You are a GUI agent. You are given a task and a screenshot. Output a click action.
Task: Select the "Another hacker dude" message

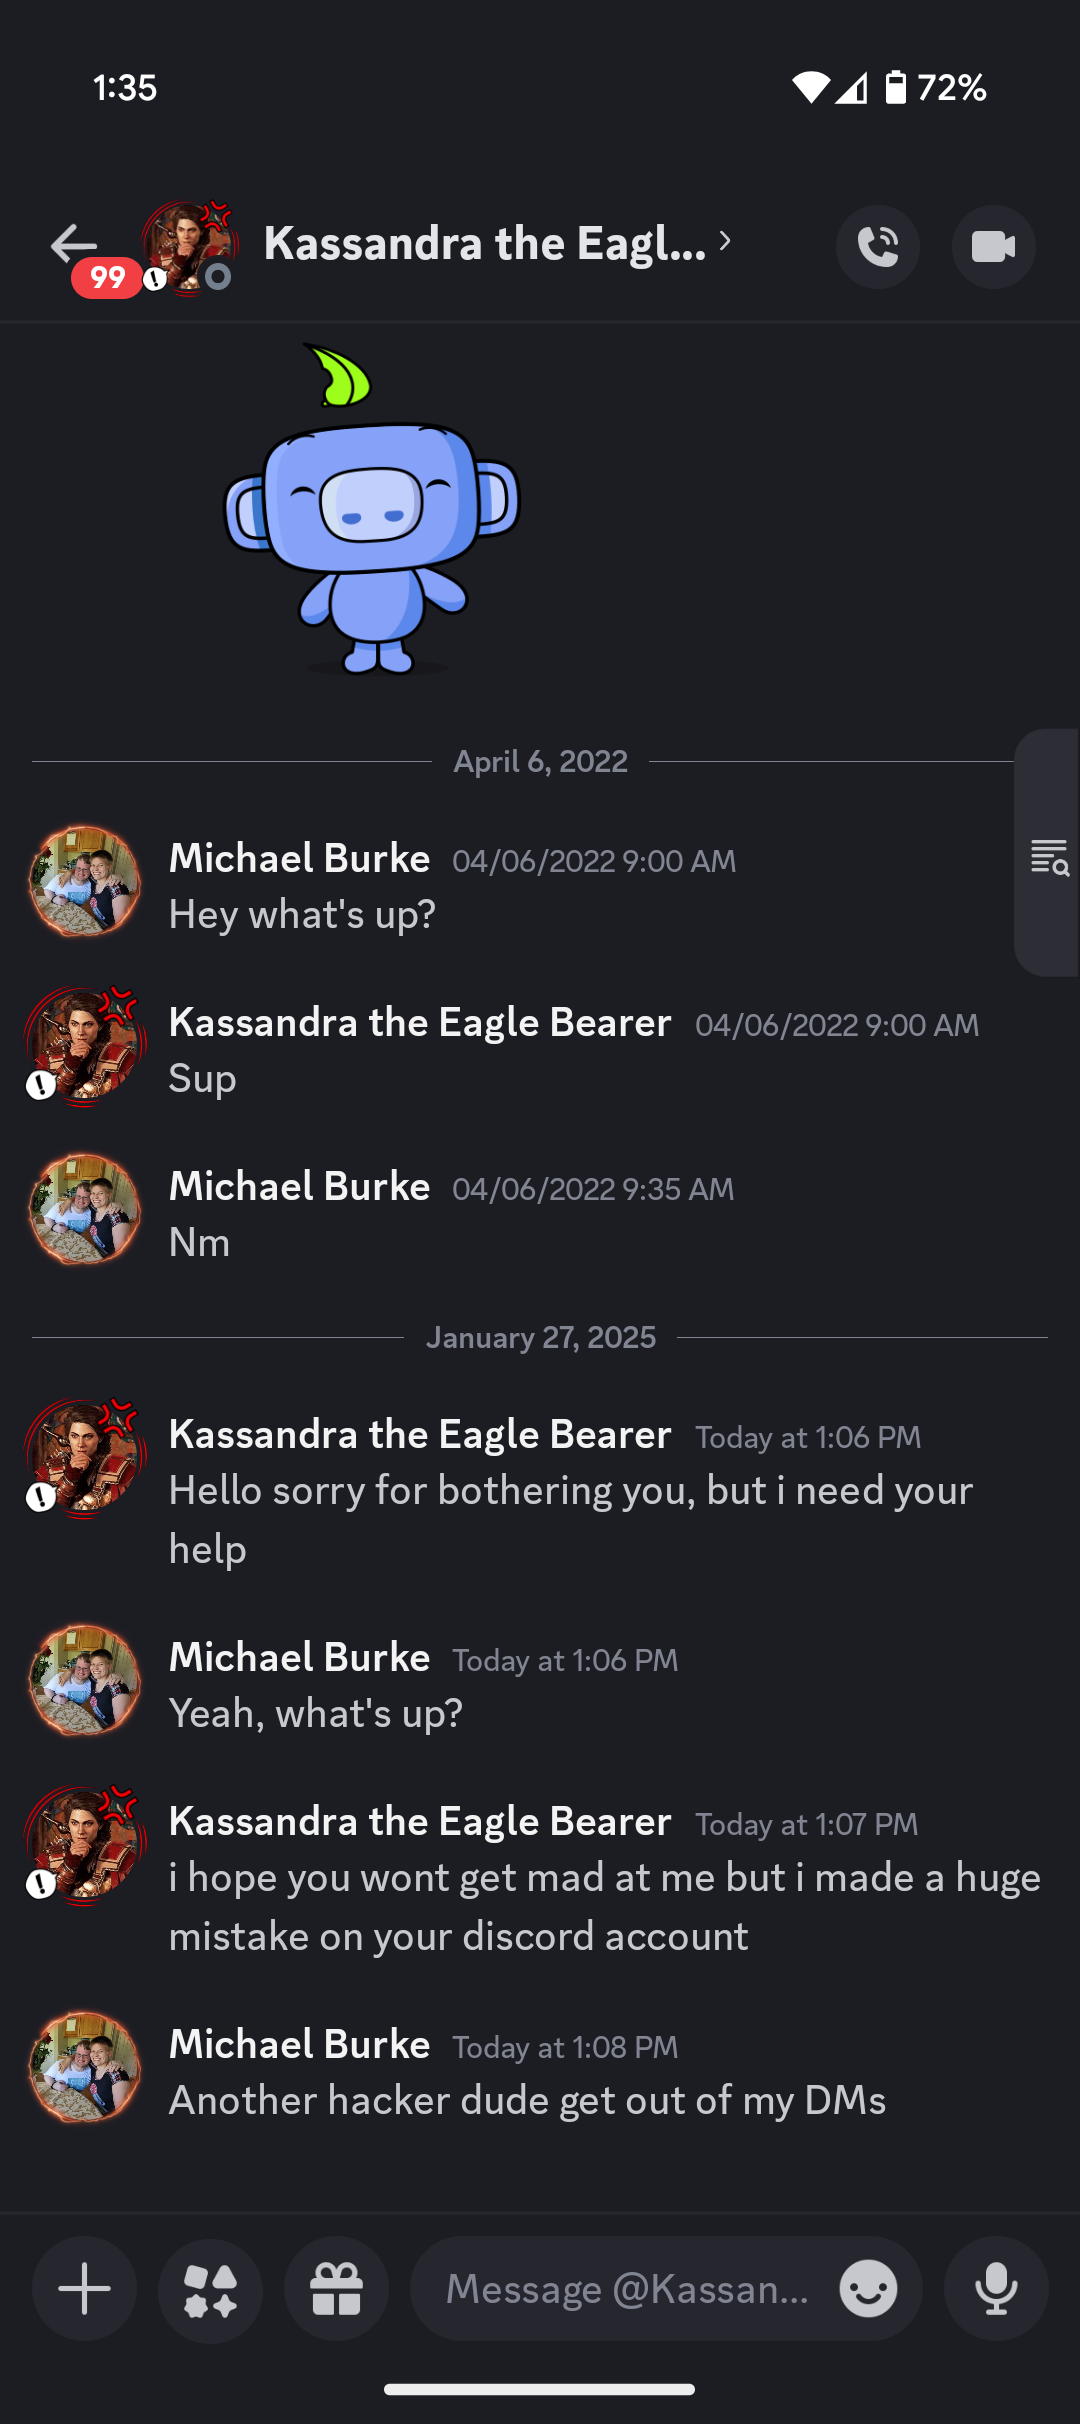coord(527,2101)
